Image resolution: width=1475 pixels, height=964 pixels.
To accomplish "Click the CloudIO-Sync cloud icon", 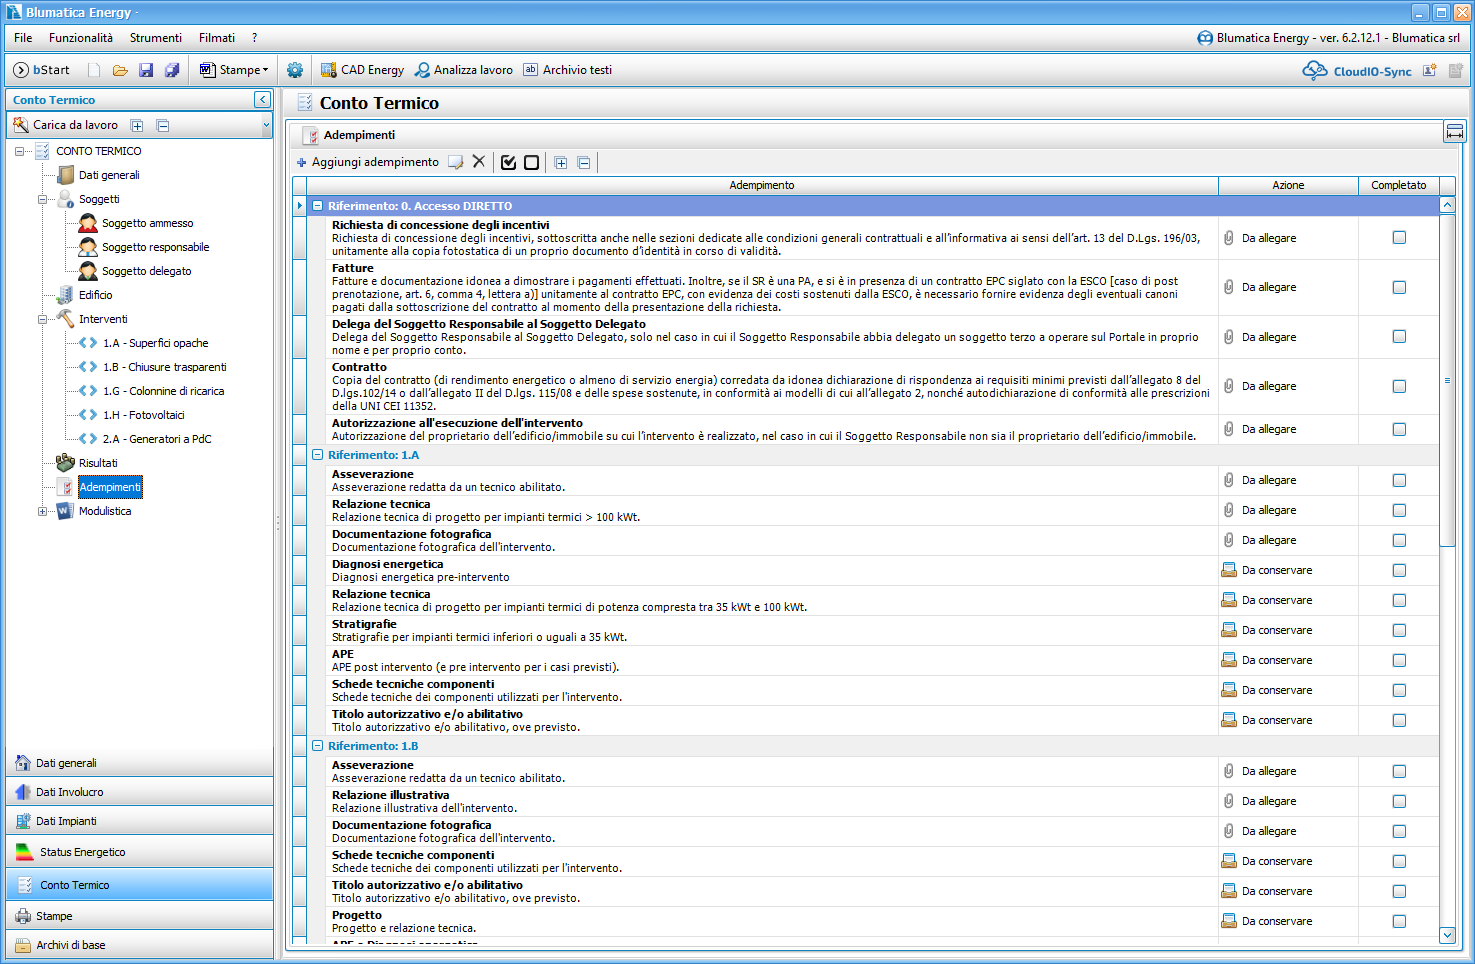I will (1314, 70).
